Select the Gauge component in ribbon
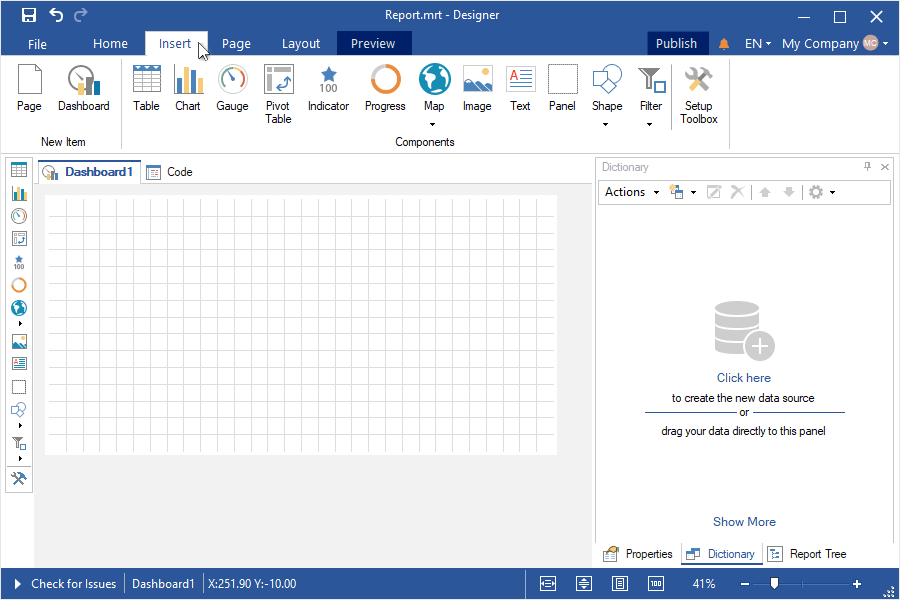 (232, 88)
